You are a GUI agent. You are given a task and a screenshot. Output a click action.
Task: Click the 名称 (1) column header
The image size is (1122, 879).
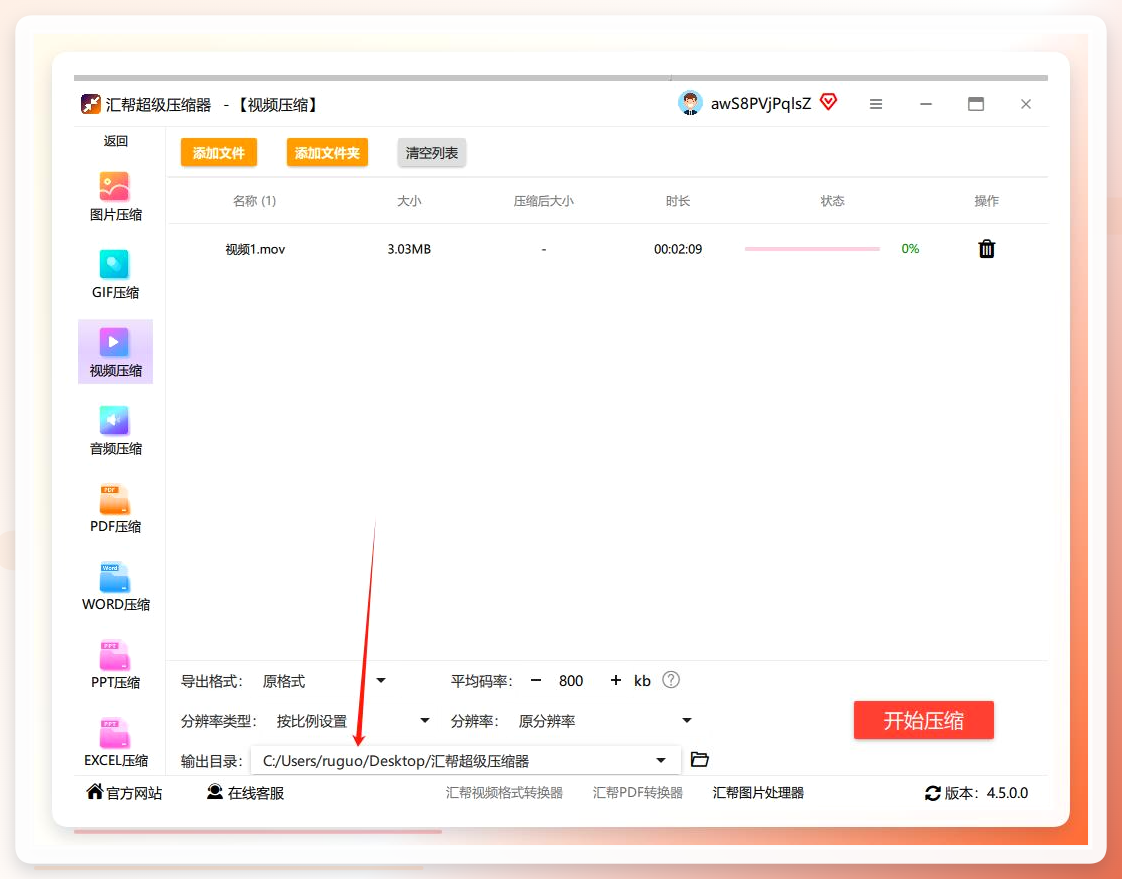255,200
